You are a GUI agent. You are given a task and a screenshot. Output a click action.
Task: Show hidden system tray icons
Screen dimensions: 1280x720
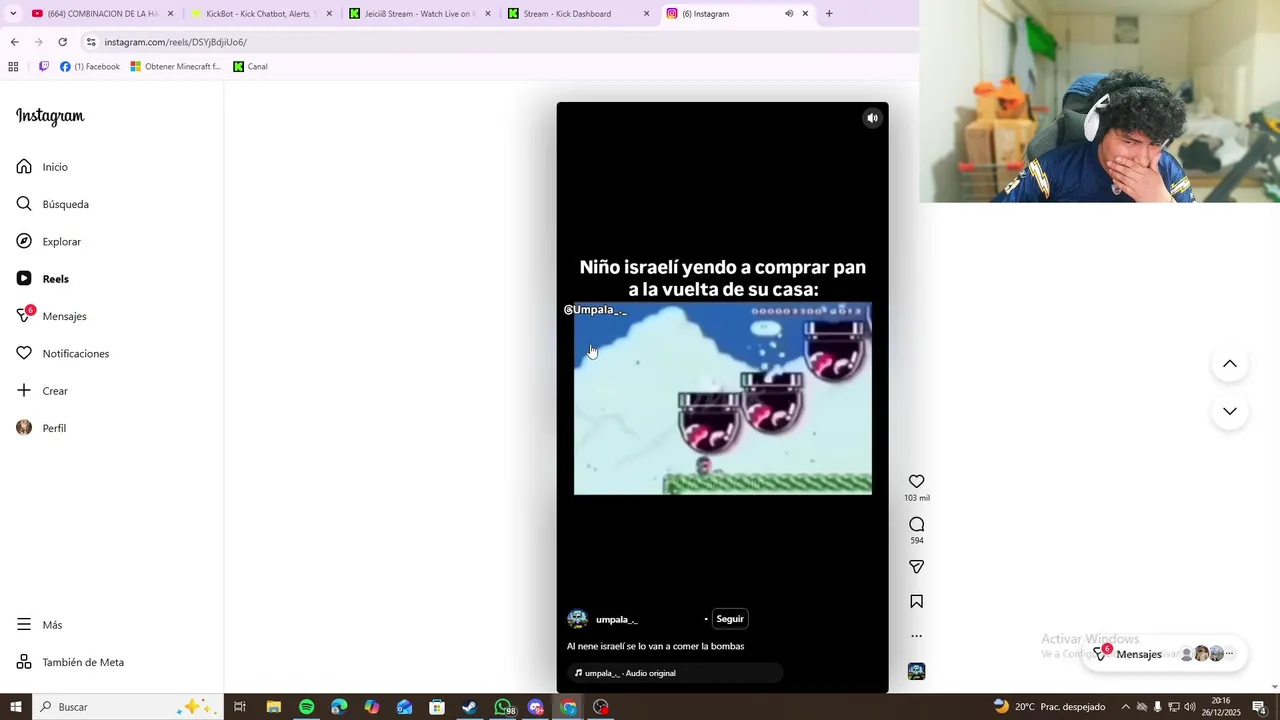pyautogui.click(x=1125, y=707)
